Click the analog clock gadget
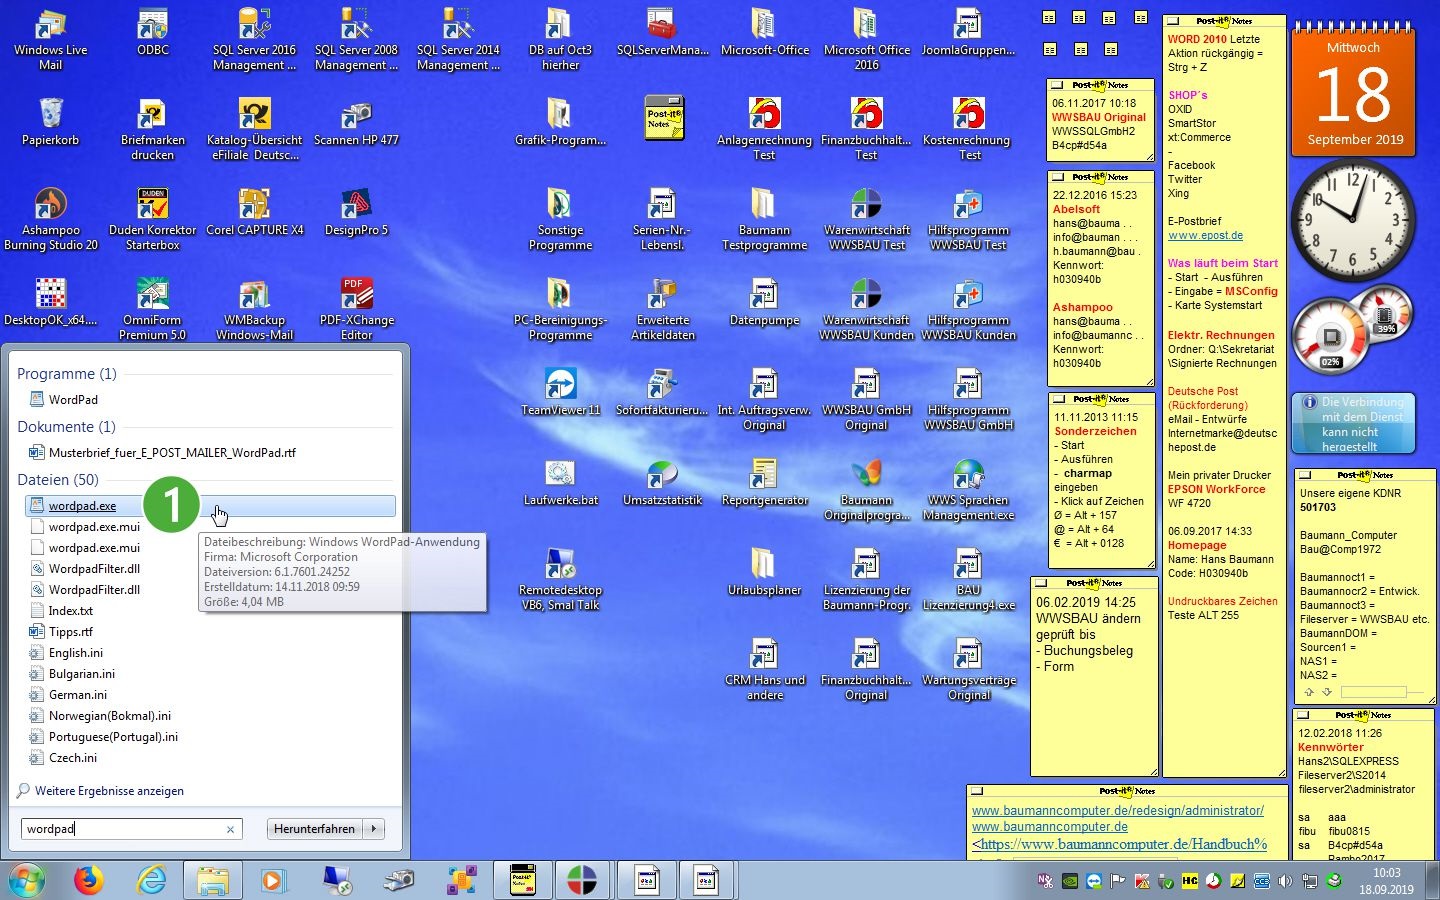The image size is (1440, 900). pos(1353,218)
